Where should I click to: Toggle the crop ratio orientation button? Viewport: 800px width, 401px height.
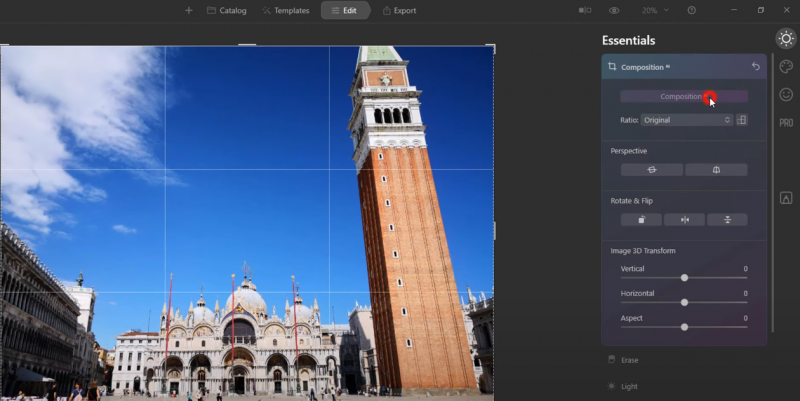(x=741, y=120)
